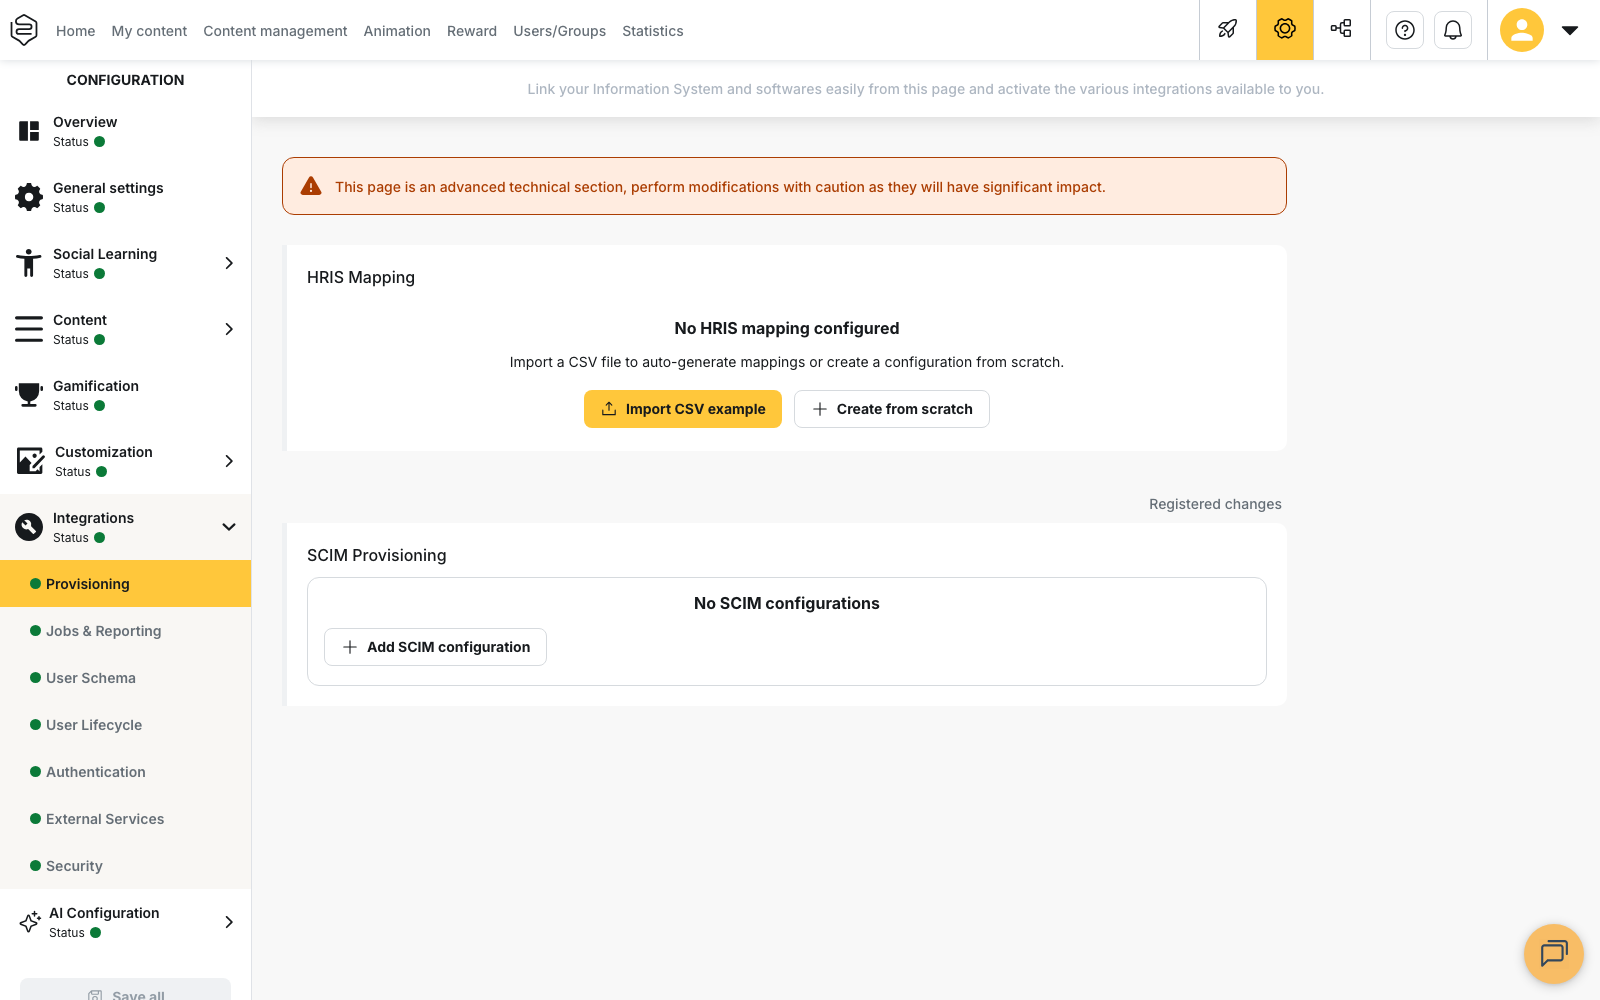This screenshot has height=1000, width=1600.
Task: Click the Customization image icon
Action: pyautogui.click(x=30, y=461)
